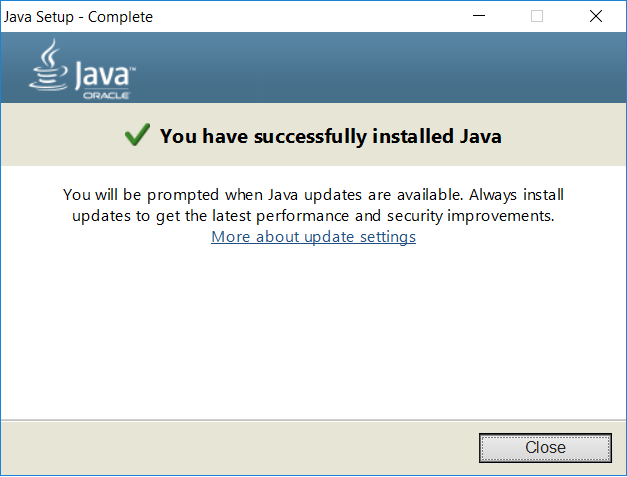Viewport: 627px width, 477px height.
Task: Click the greyed-out maximize window button
Action: (x=537, y=16)
